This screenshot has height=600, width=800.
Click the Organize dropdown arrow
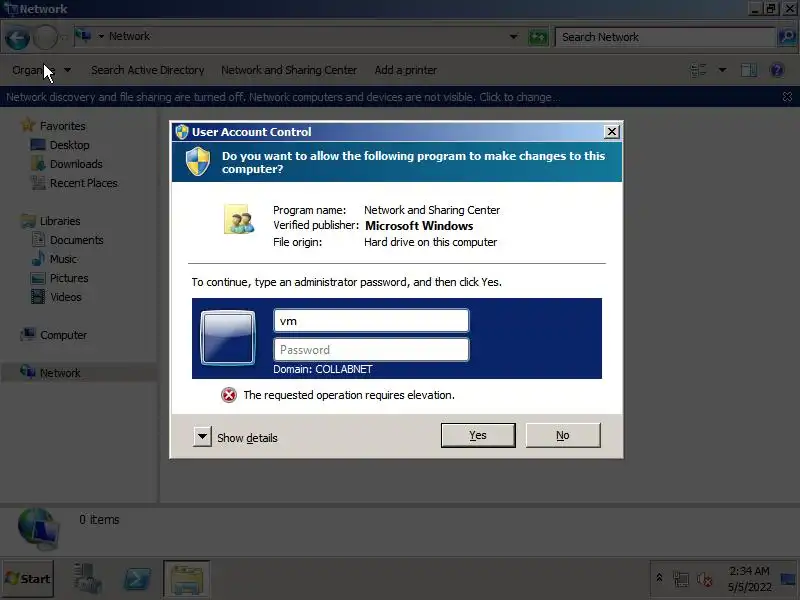coord(67,70)
